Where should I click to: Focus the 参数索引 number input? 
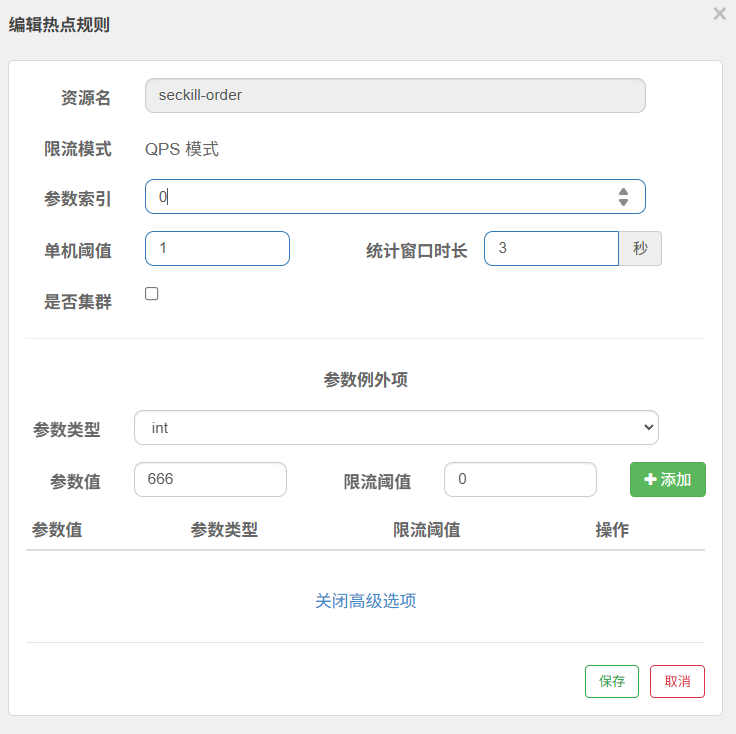(x=395, y=197)
